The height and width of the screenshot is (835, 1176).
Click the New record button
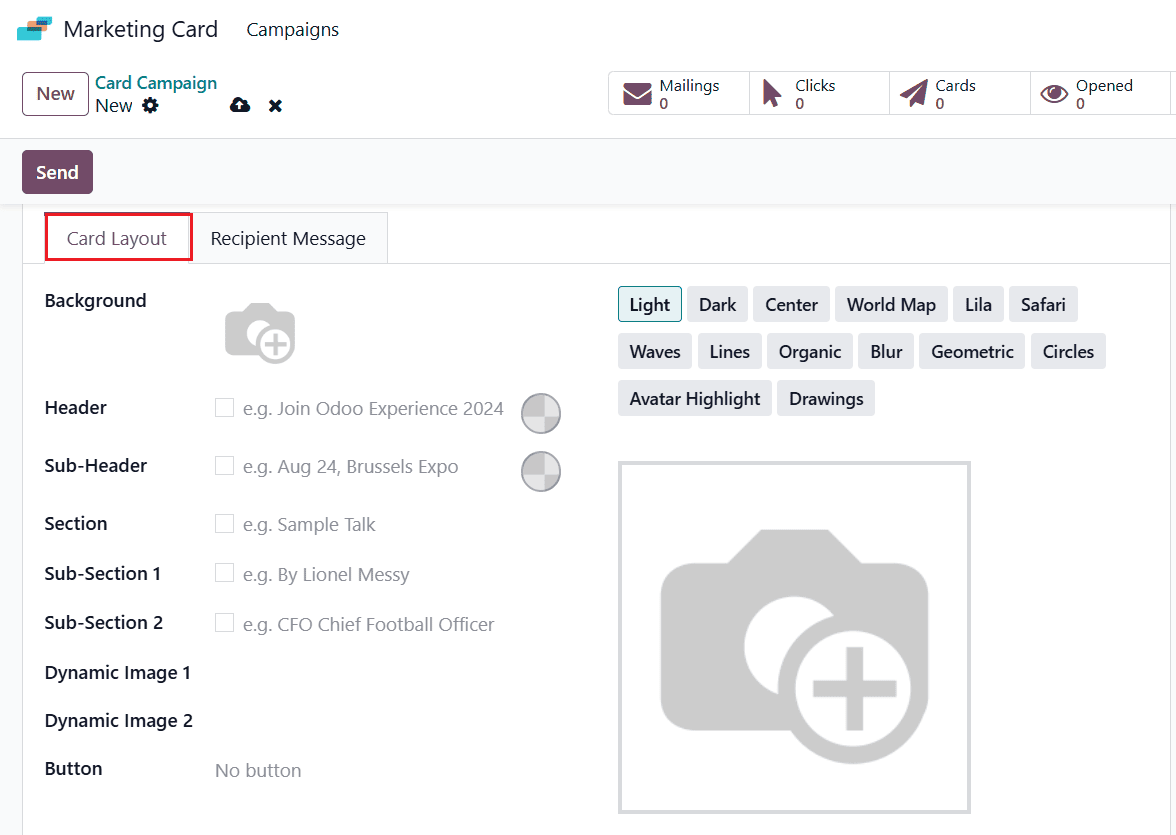[56, 94]
